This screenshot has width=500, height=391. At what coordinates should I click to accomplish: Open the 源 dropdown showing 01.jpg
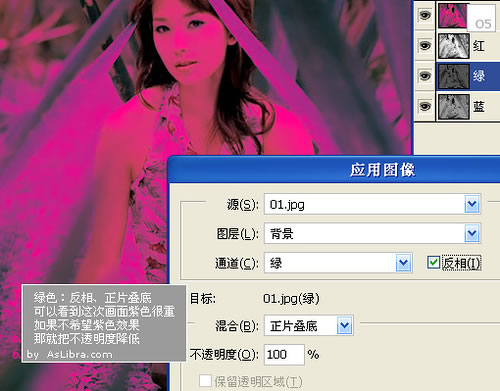[372, 204]
